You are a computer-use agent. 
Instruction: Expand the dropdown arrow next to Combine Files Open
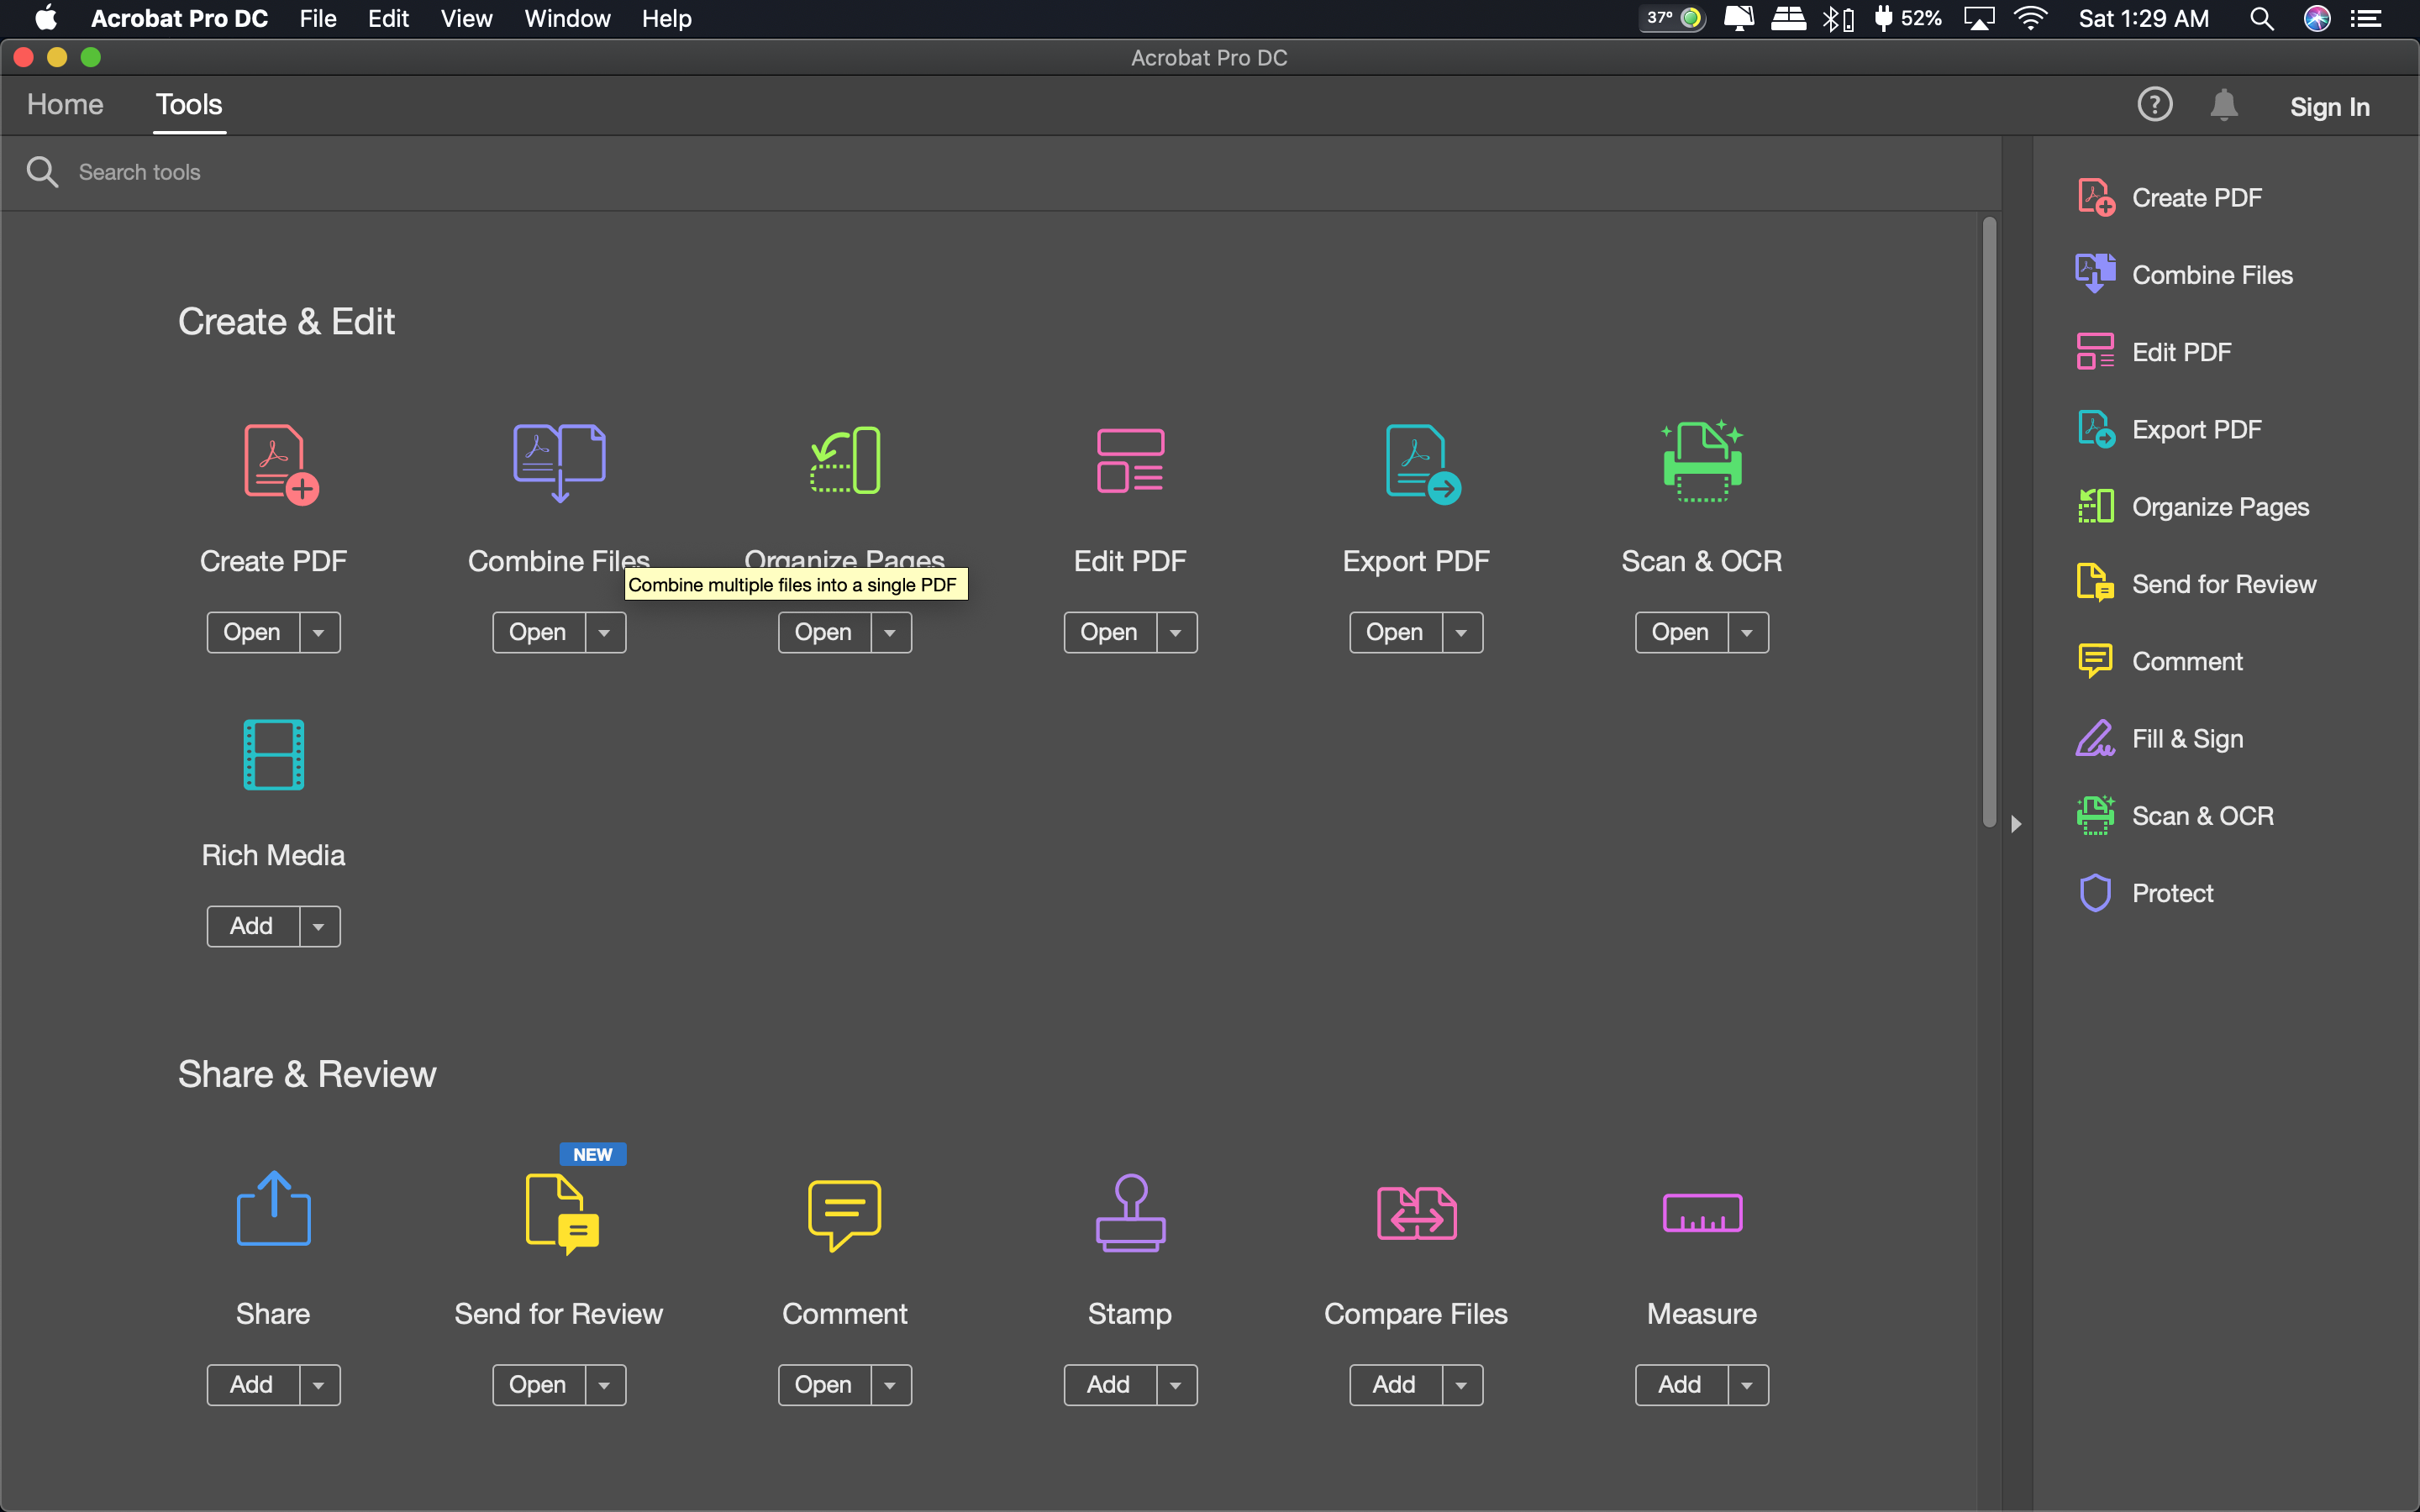[x=605, y=632]
